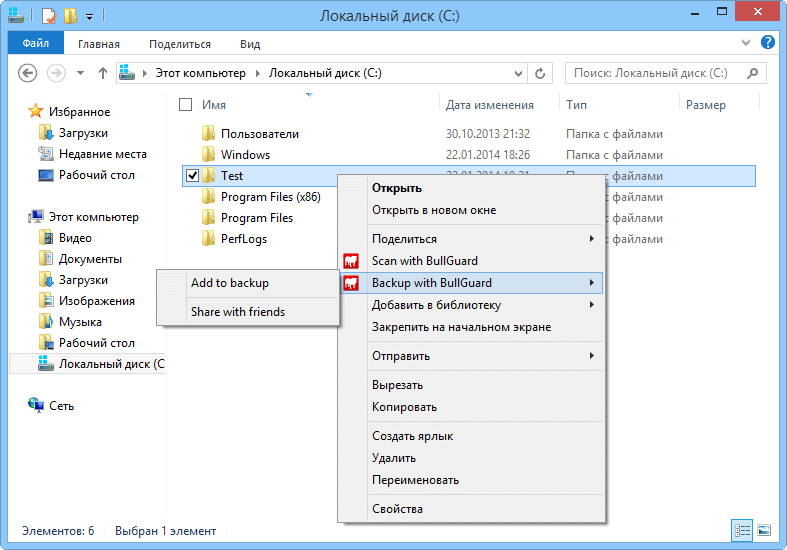Select Add to backup submenu item
Image resolution: width=787 pixels, height=550 pixels.
[248, 283]
